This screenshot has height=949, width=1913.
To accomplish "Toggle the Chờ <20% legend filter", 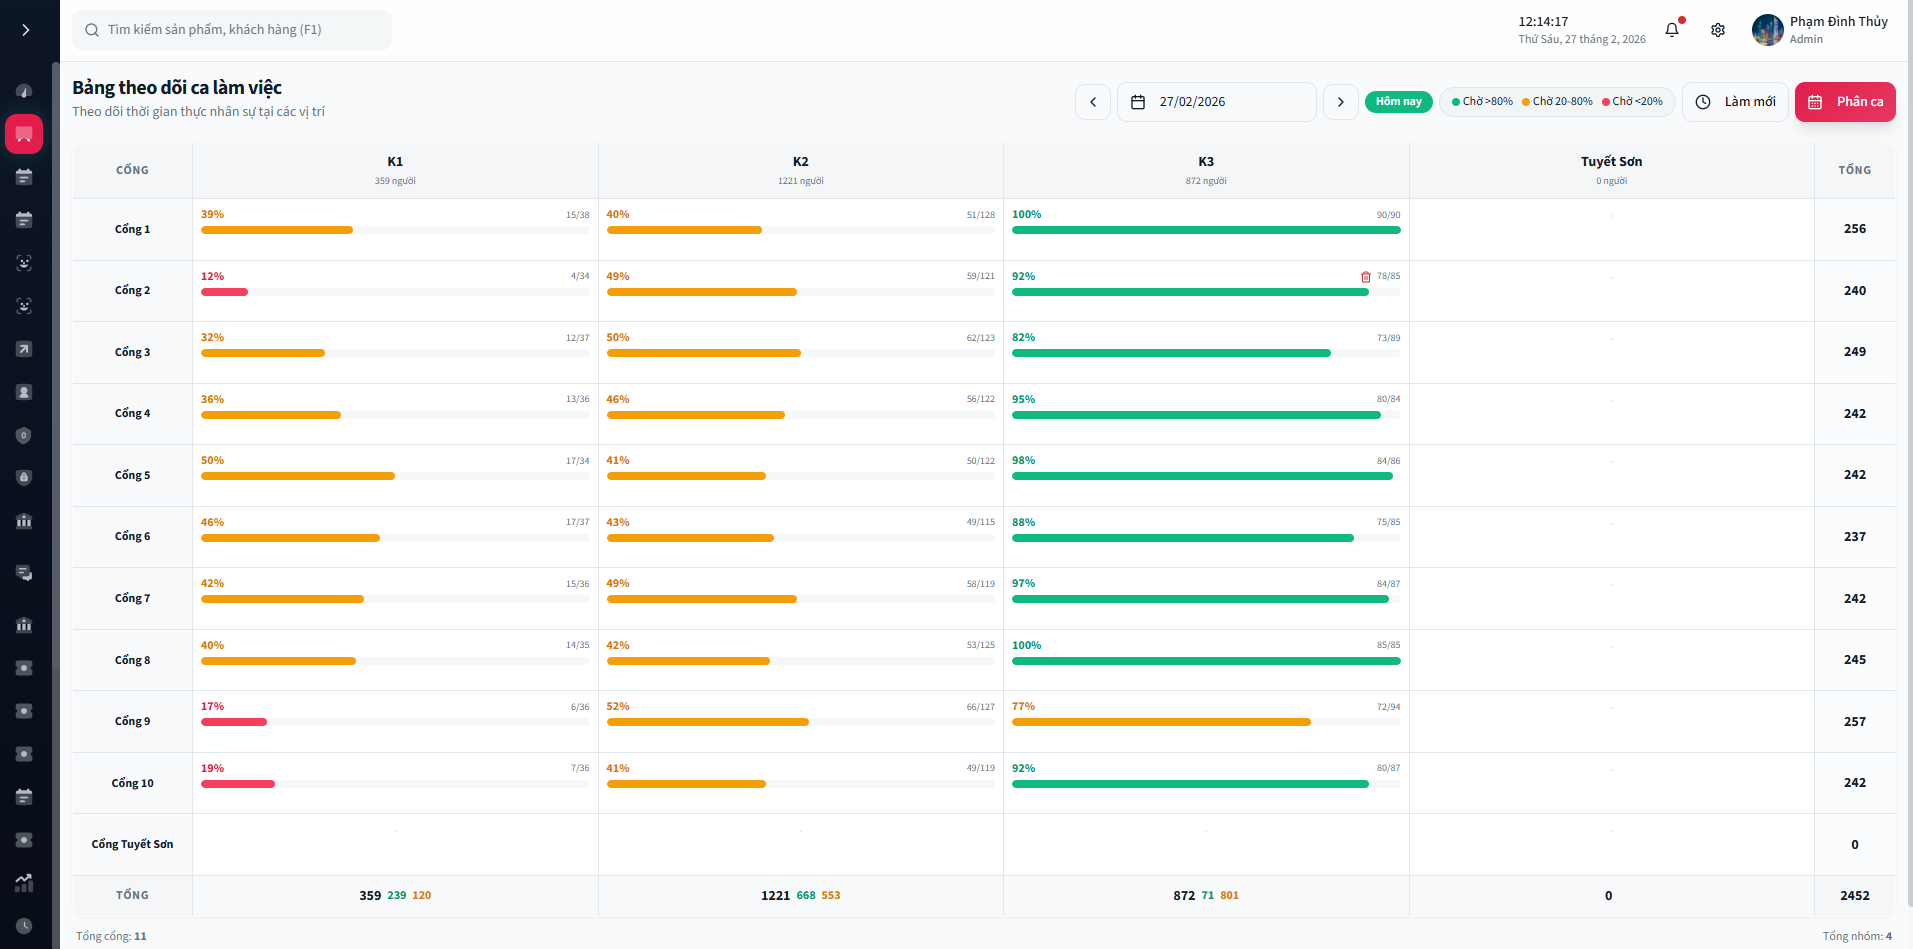I will point(1632,101).
